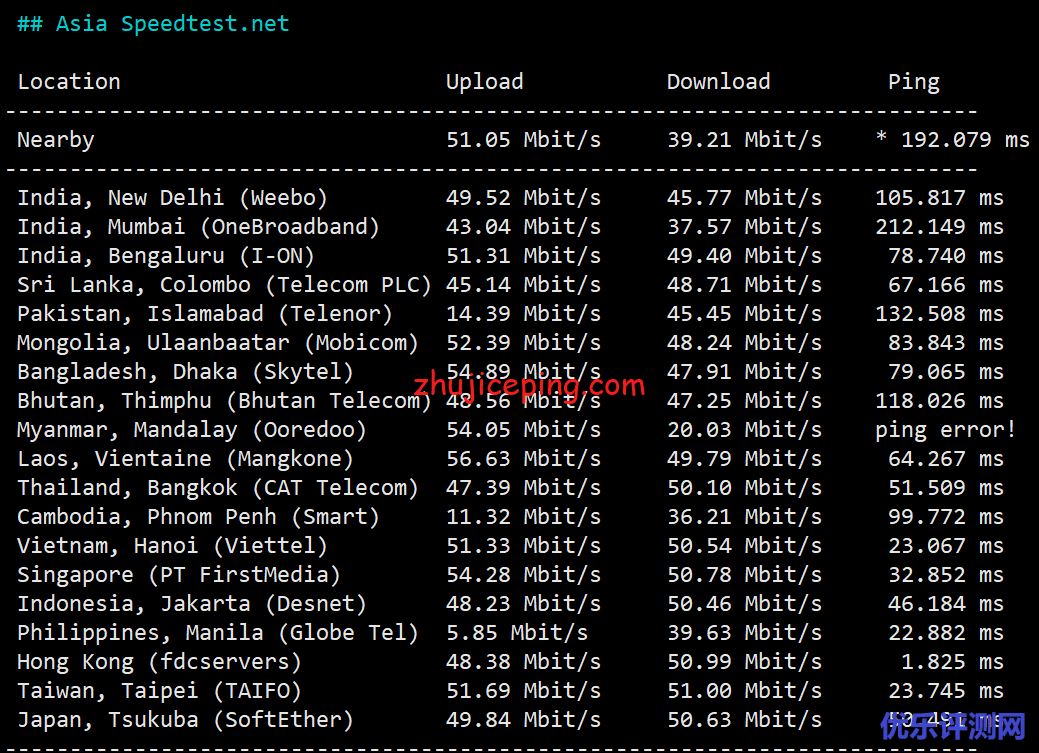The width and height of the screenshot is (1039, 753).
Task: Select Philippines upload 5.85 Mbit/s
Action: tap(517, 633)
